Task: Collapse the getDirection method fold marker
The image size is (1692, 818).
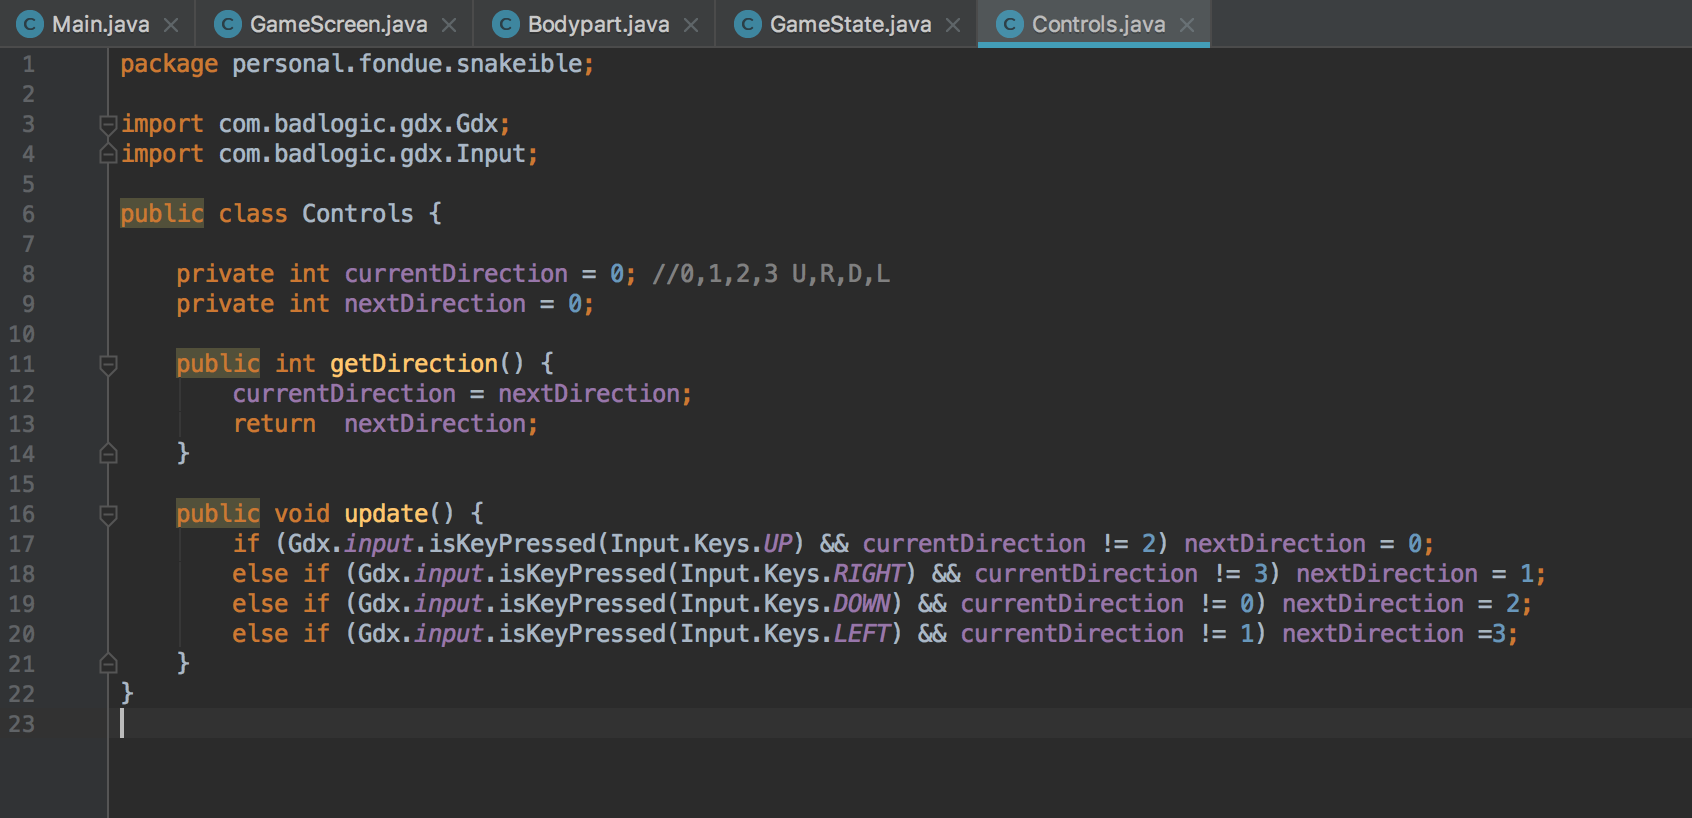Action: pos(109,364)
